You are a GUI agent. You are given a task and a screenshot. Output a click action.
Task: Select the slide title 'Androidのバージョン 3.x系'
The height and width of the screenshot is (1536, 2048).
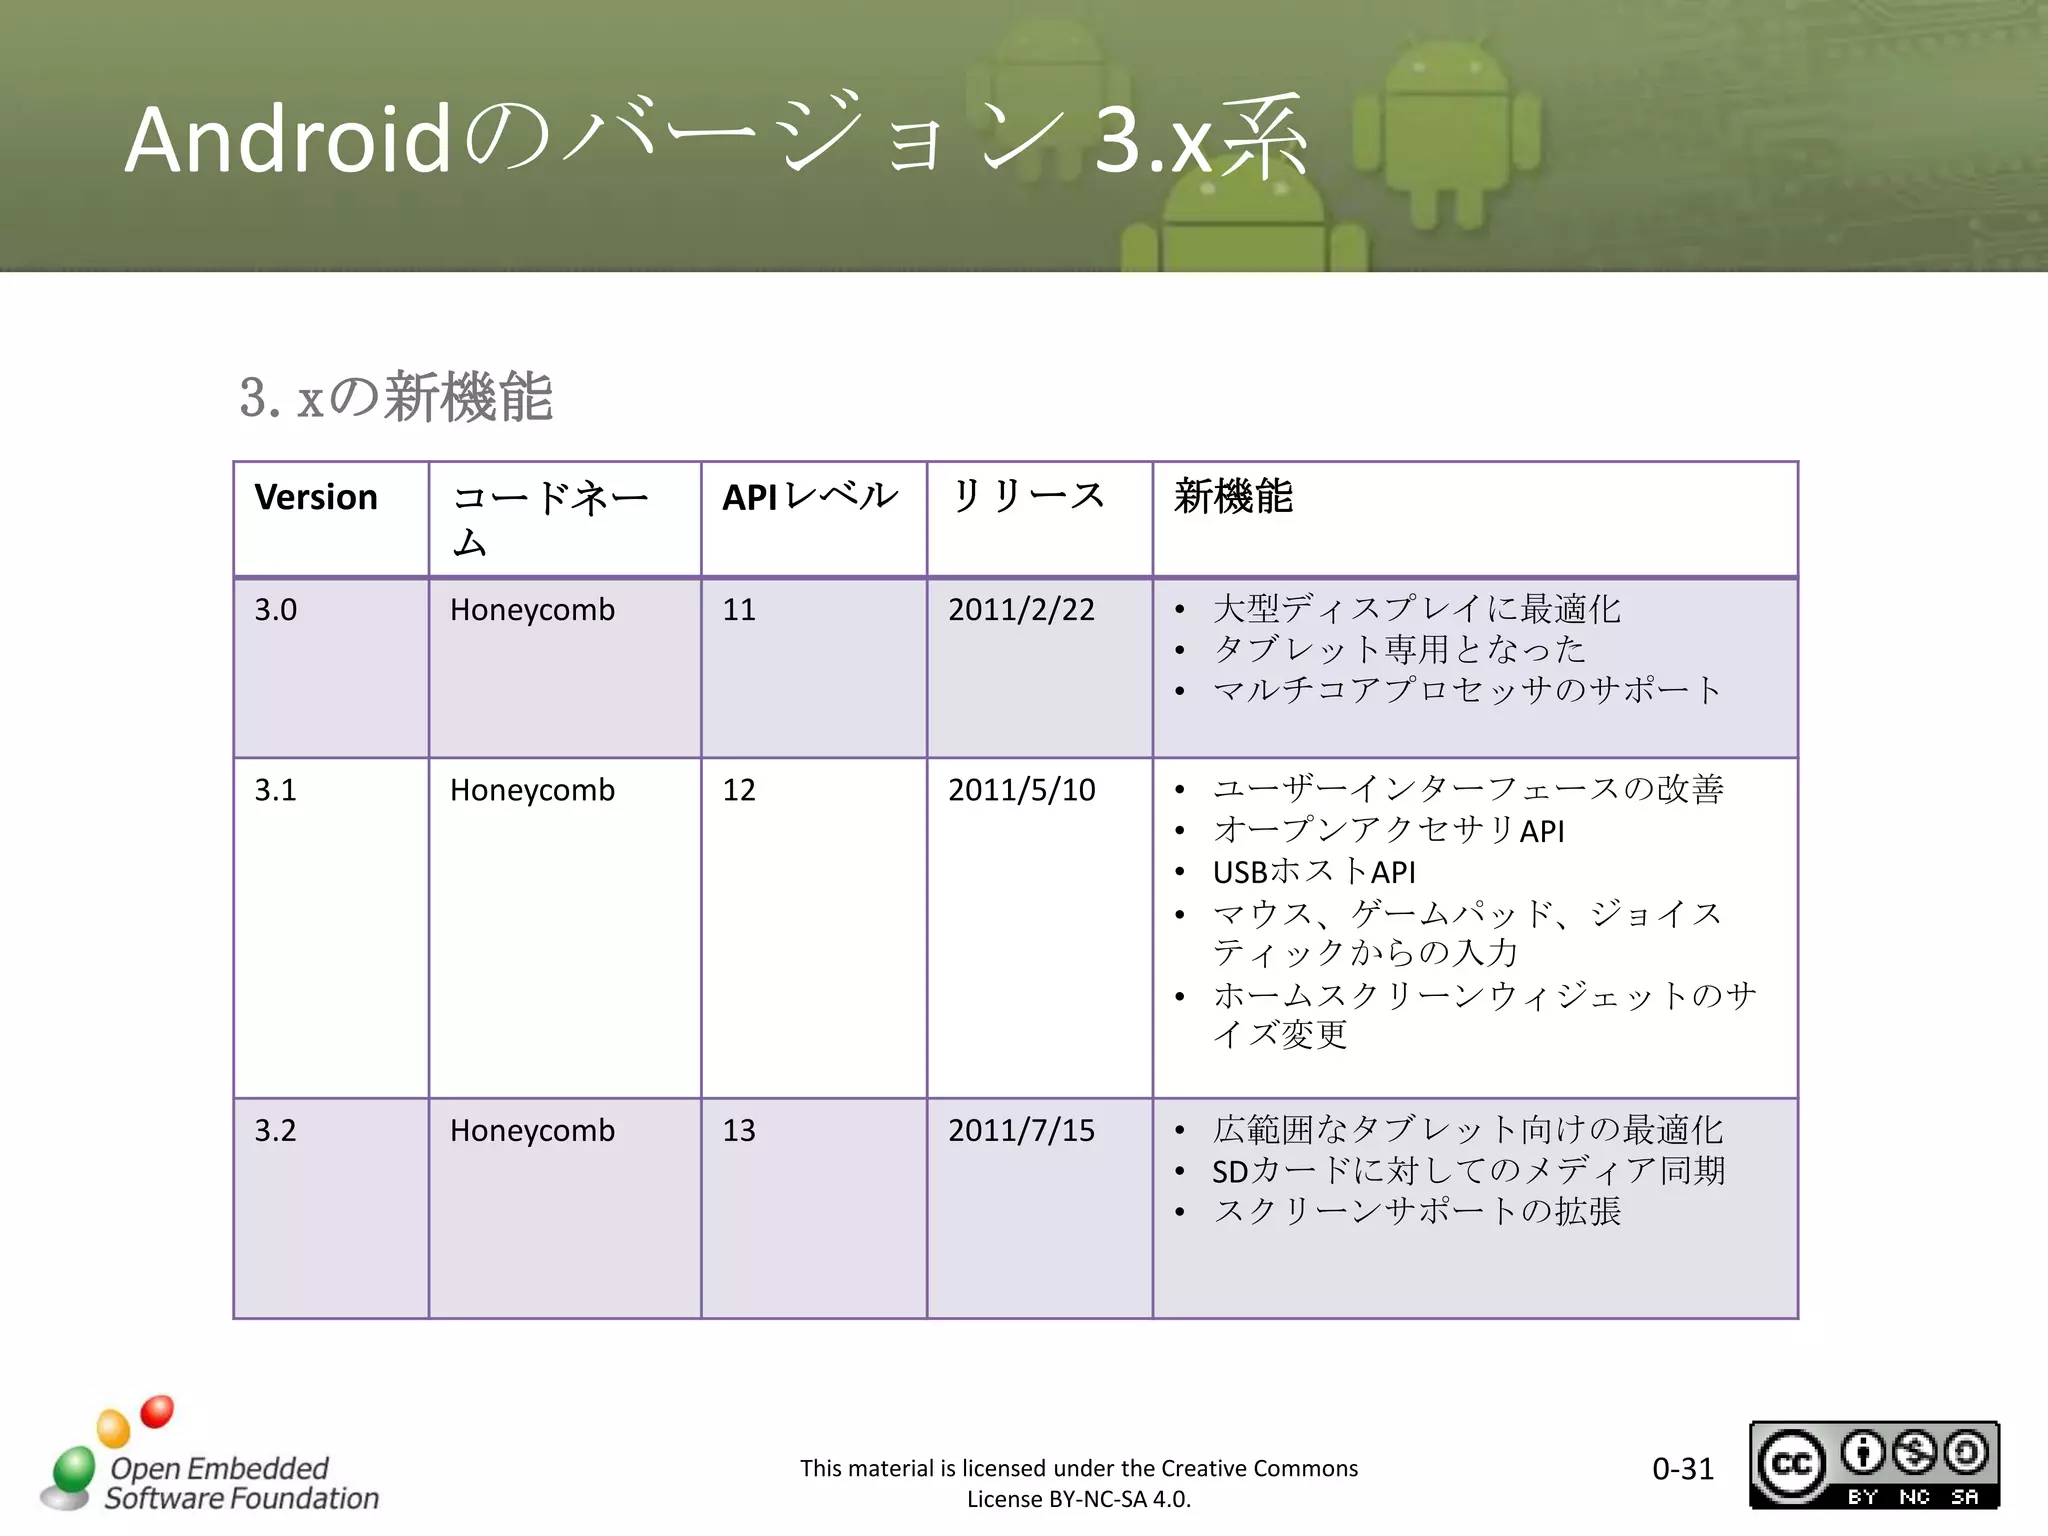tap(716, 138)
